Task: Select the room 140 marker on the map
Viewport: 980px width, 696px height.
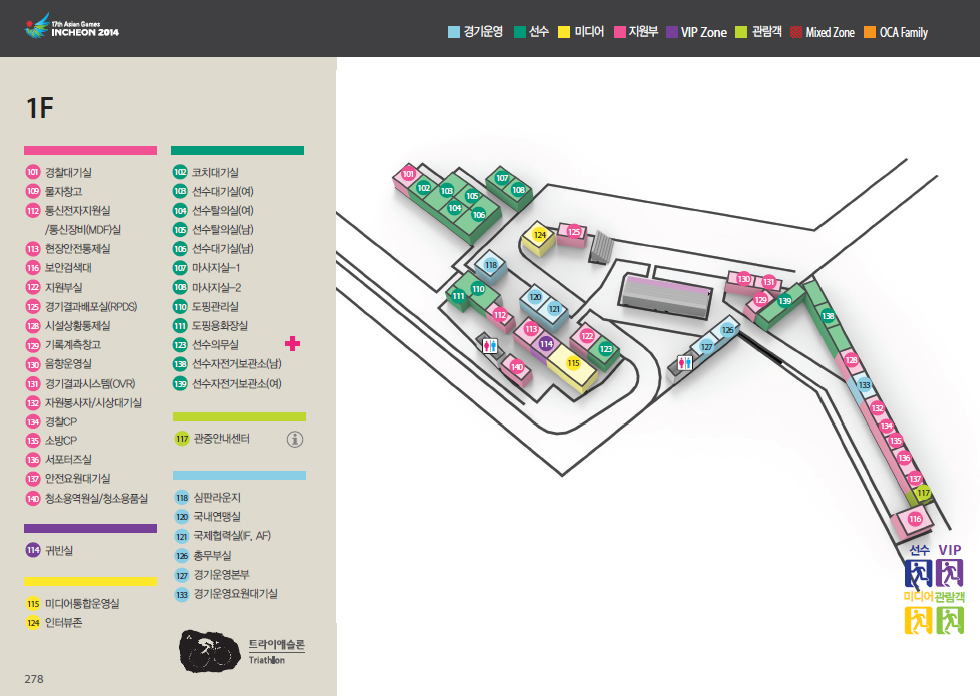Action: 516,367
